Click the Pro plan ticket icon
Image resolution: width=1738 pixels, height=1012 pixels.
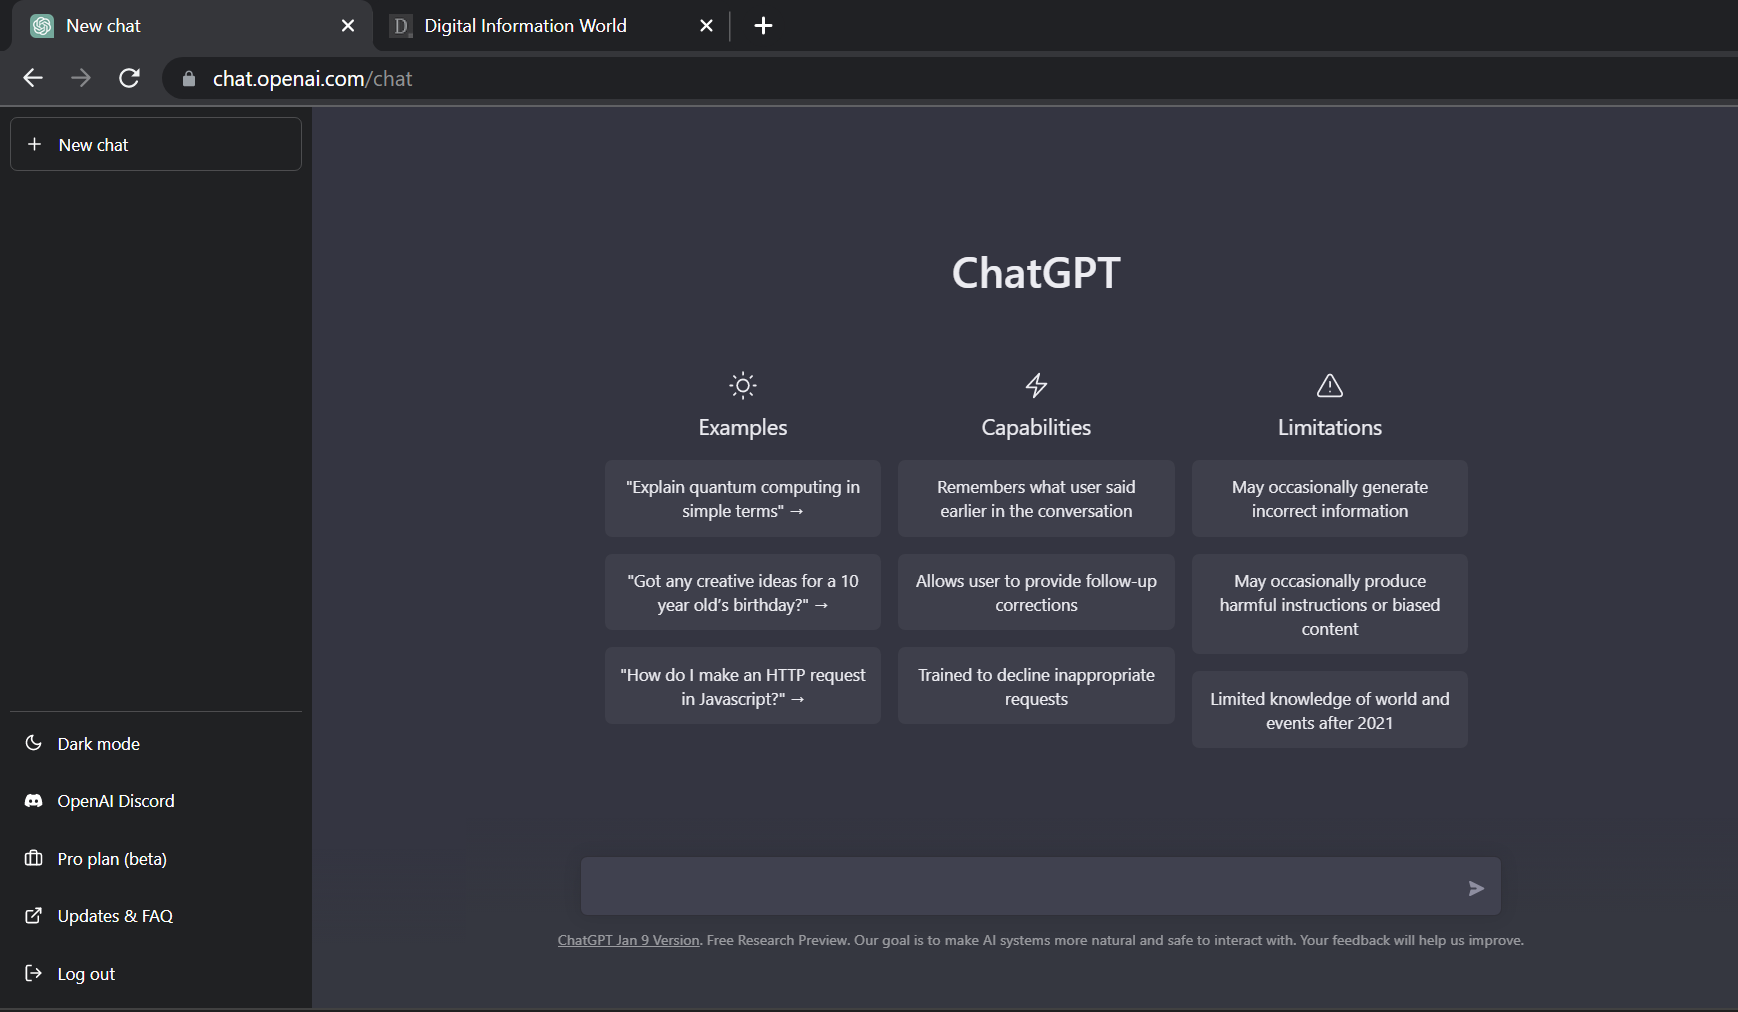(x=33, y=858)
